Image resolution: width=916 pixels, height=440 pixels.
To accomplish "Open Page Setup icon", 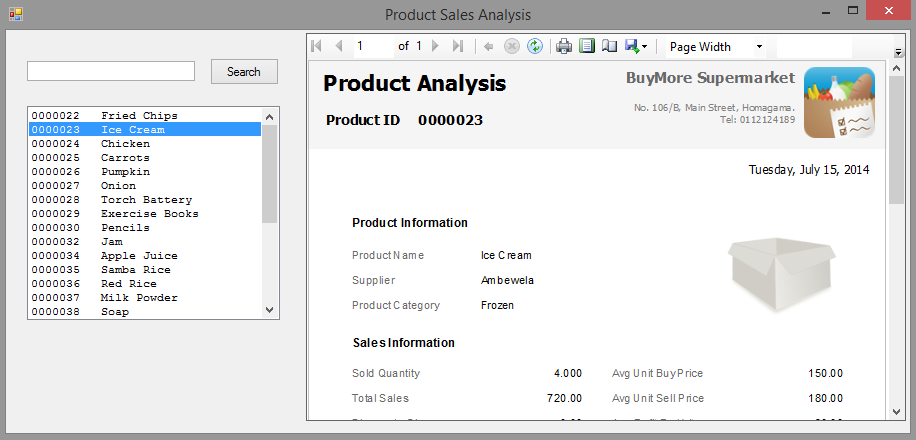I will tap(609, 46).
